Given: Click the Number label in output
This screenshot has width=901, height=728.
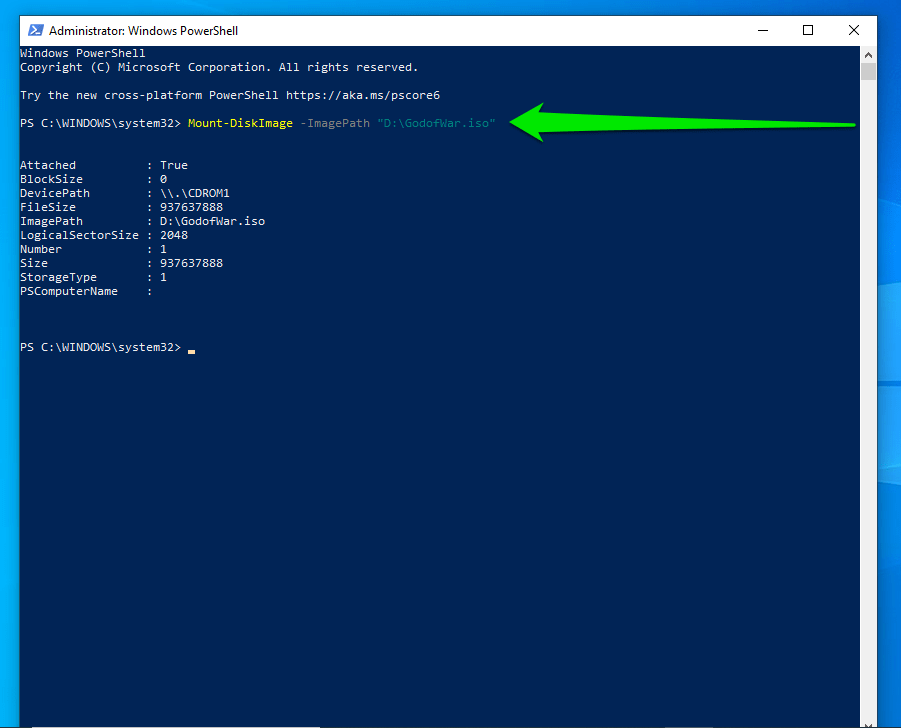Looking at the screenshot, I should coord(41,249).
